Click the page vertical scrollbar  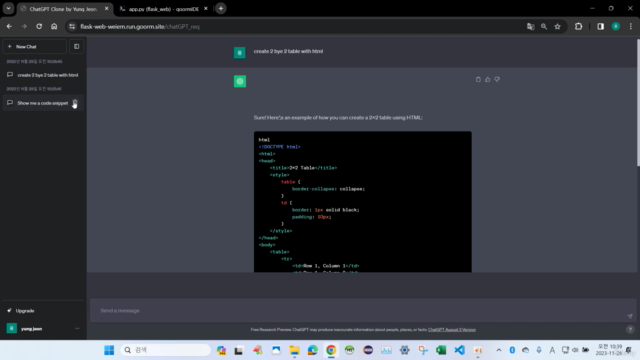[638, 102]
